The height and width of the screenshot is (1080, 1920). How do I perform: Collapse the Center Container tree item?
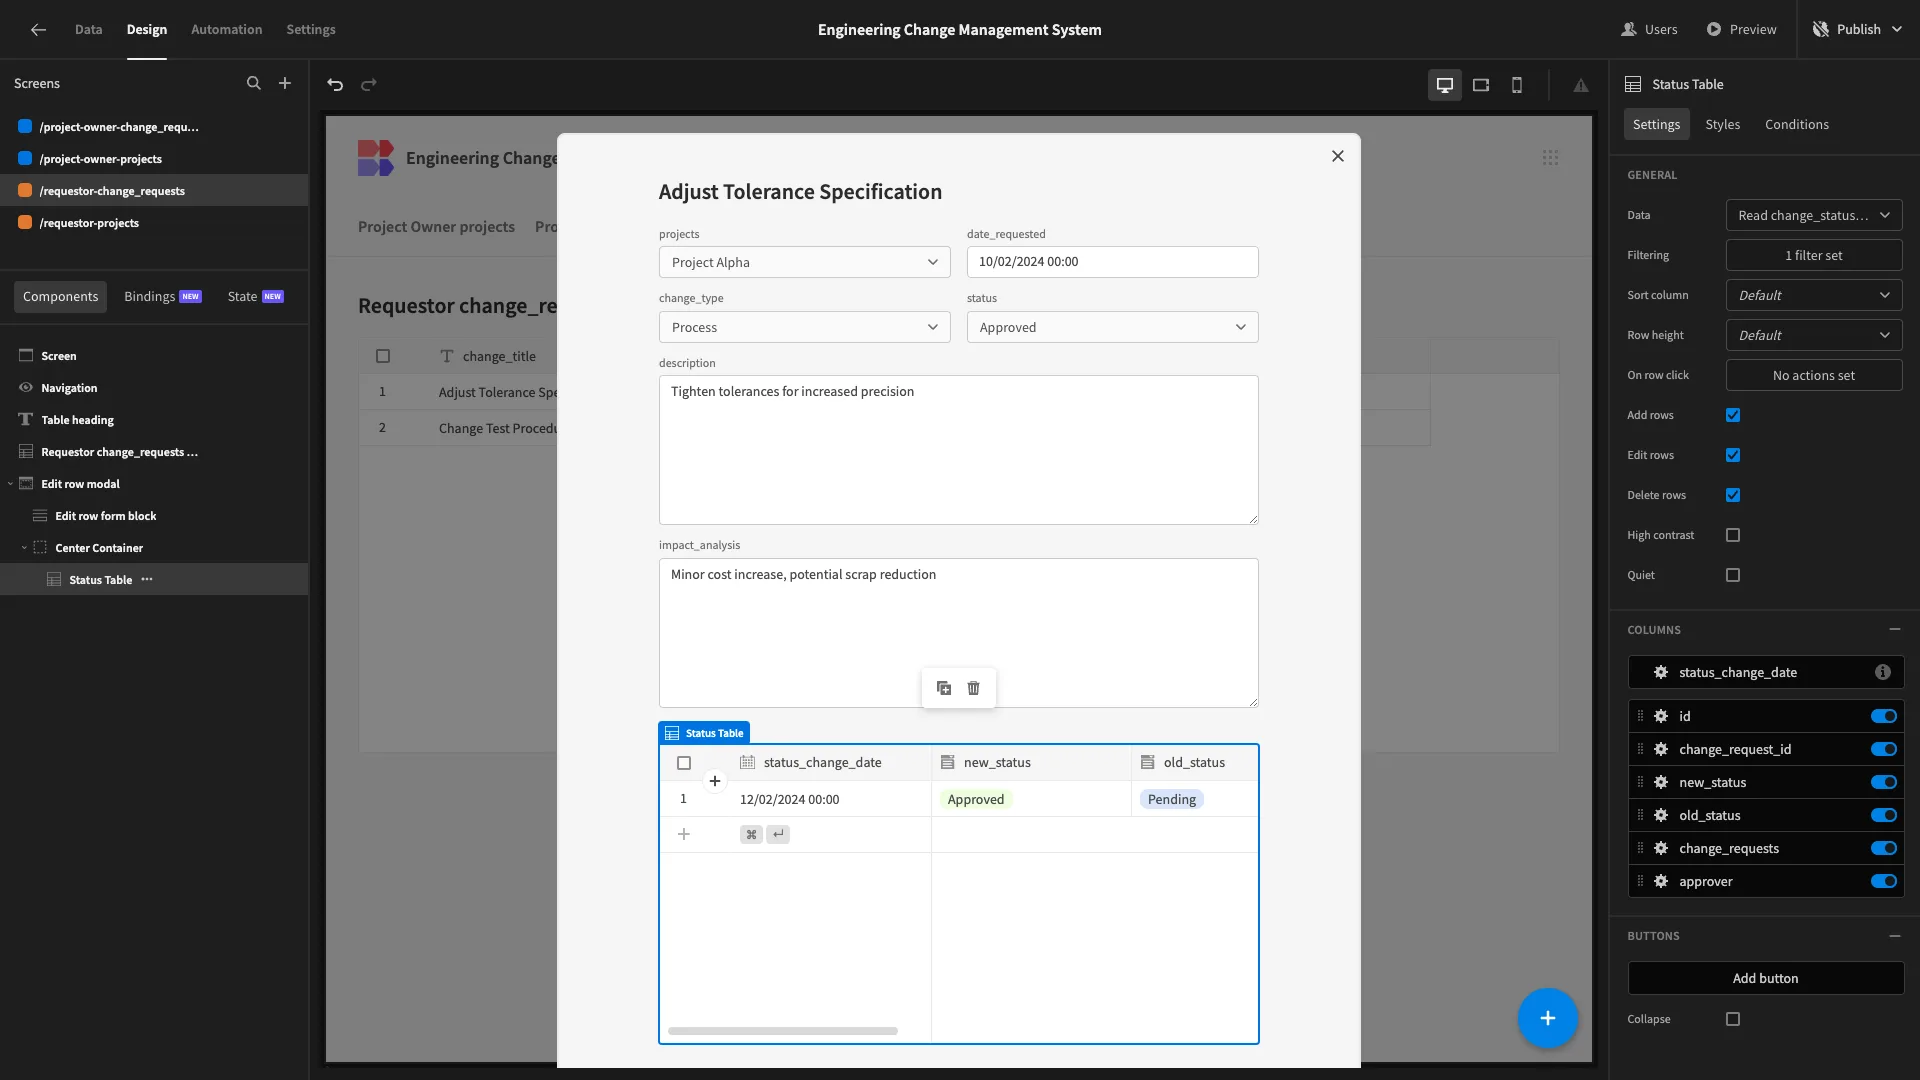point(24,548)
